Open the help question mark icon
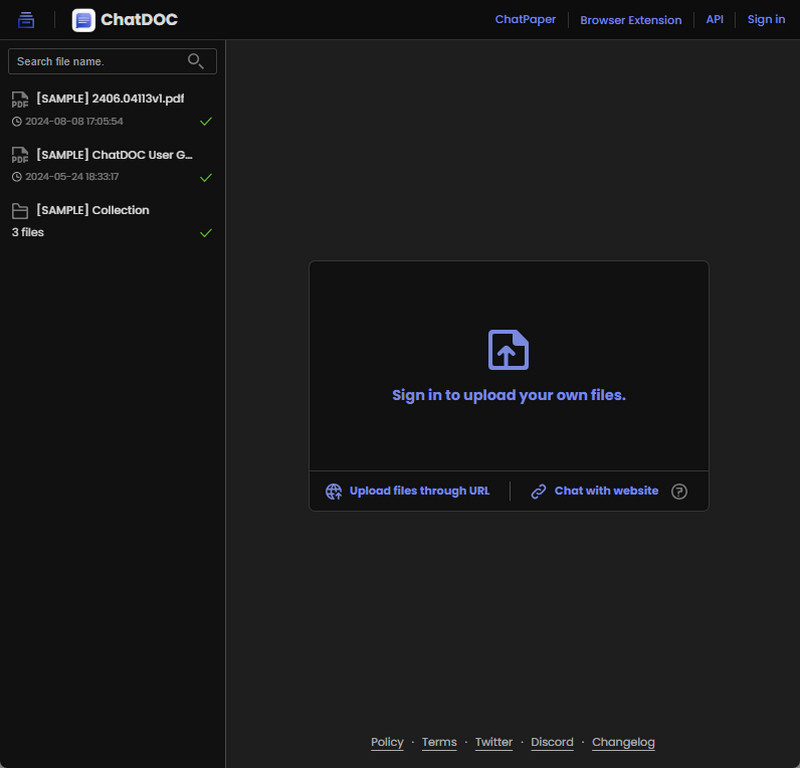Screen dimensions: 800x768 click(679, 491)
